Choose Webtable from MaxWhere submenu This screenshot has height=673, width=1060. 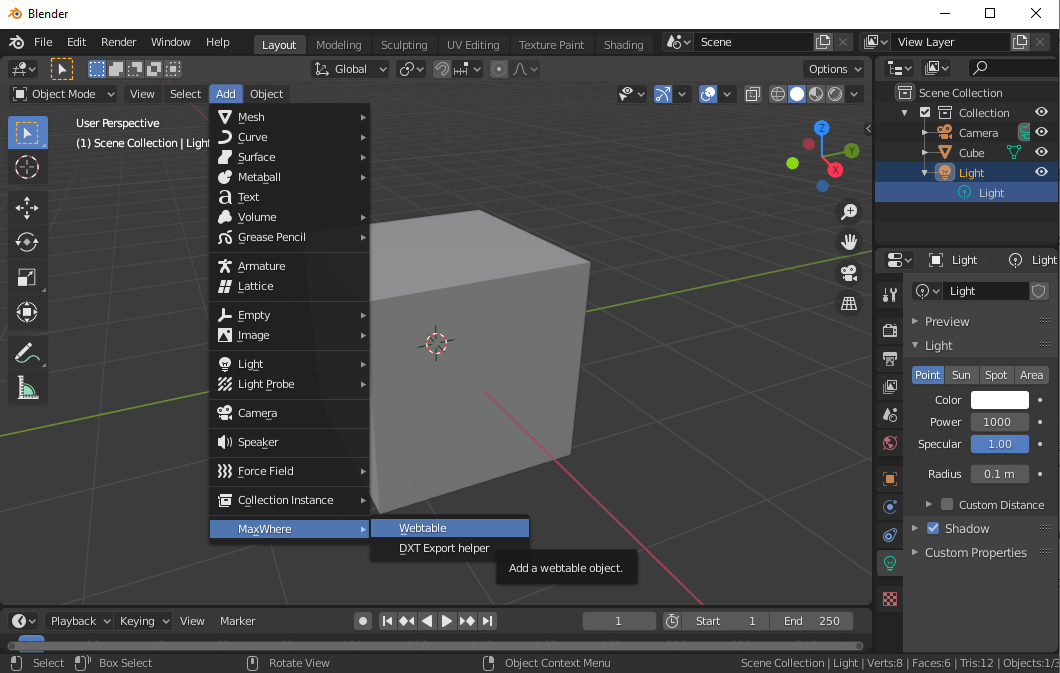pyautogui.click(x=450, y=528)
